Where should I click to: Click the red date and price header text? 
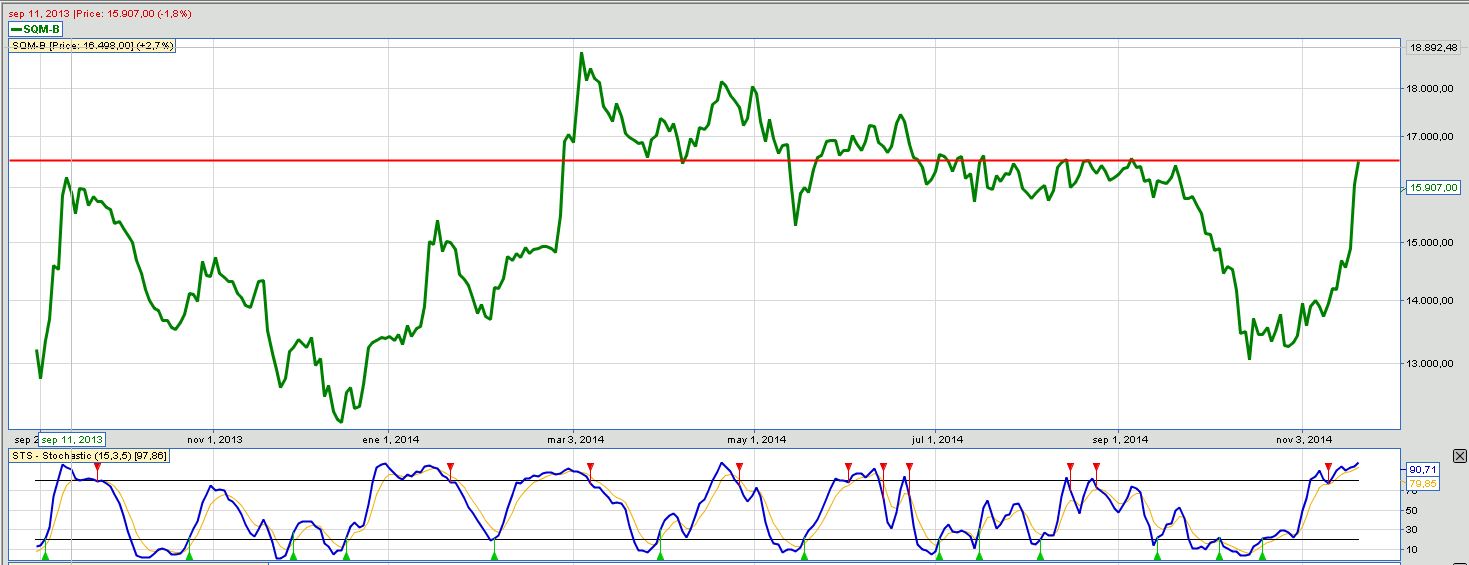[100, 14]
